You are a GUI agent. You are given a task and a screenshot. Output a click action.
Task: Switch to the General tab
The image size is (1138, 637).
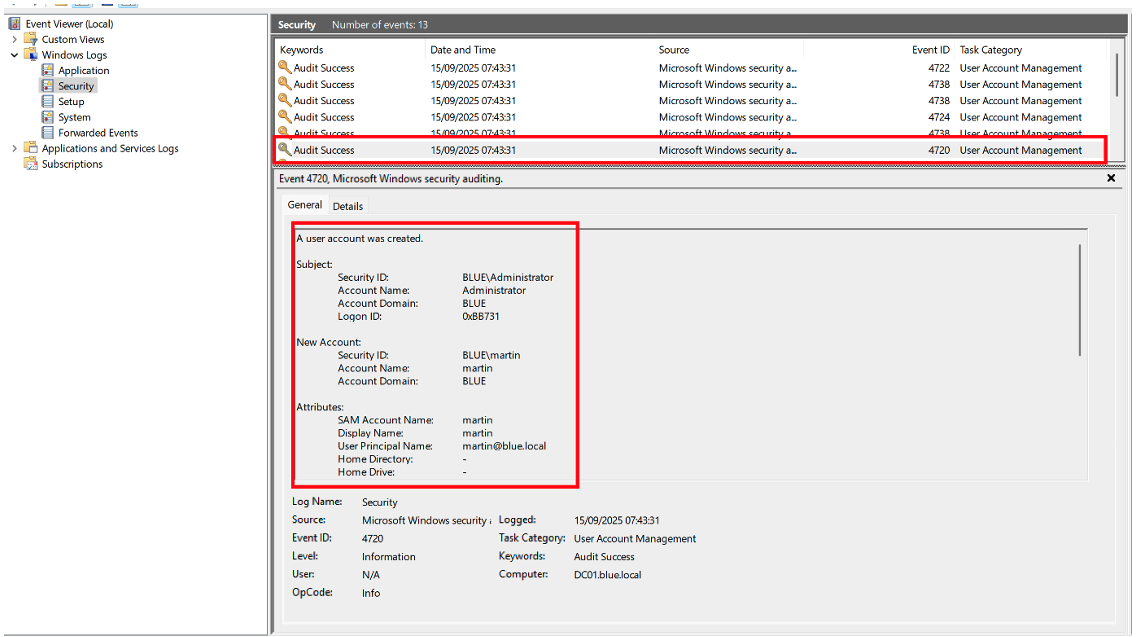[305, 205]
